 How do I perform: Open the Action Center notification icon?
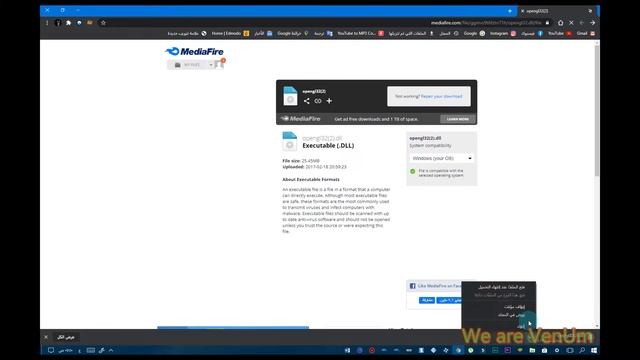51,350
